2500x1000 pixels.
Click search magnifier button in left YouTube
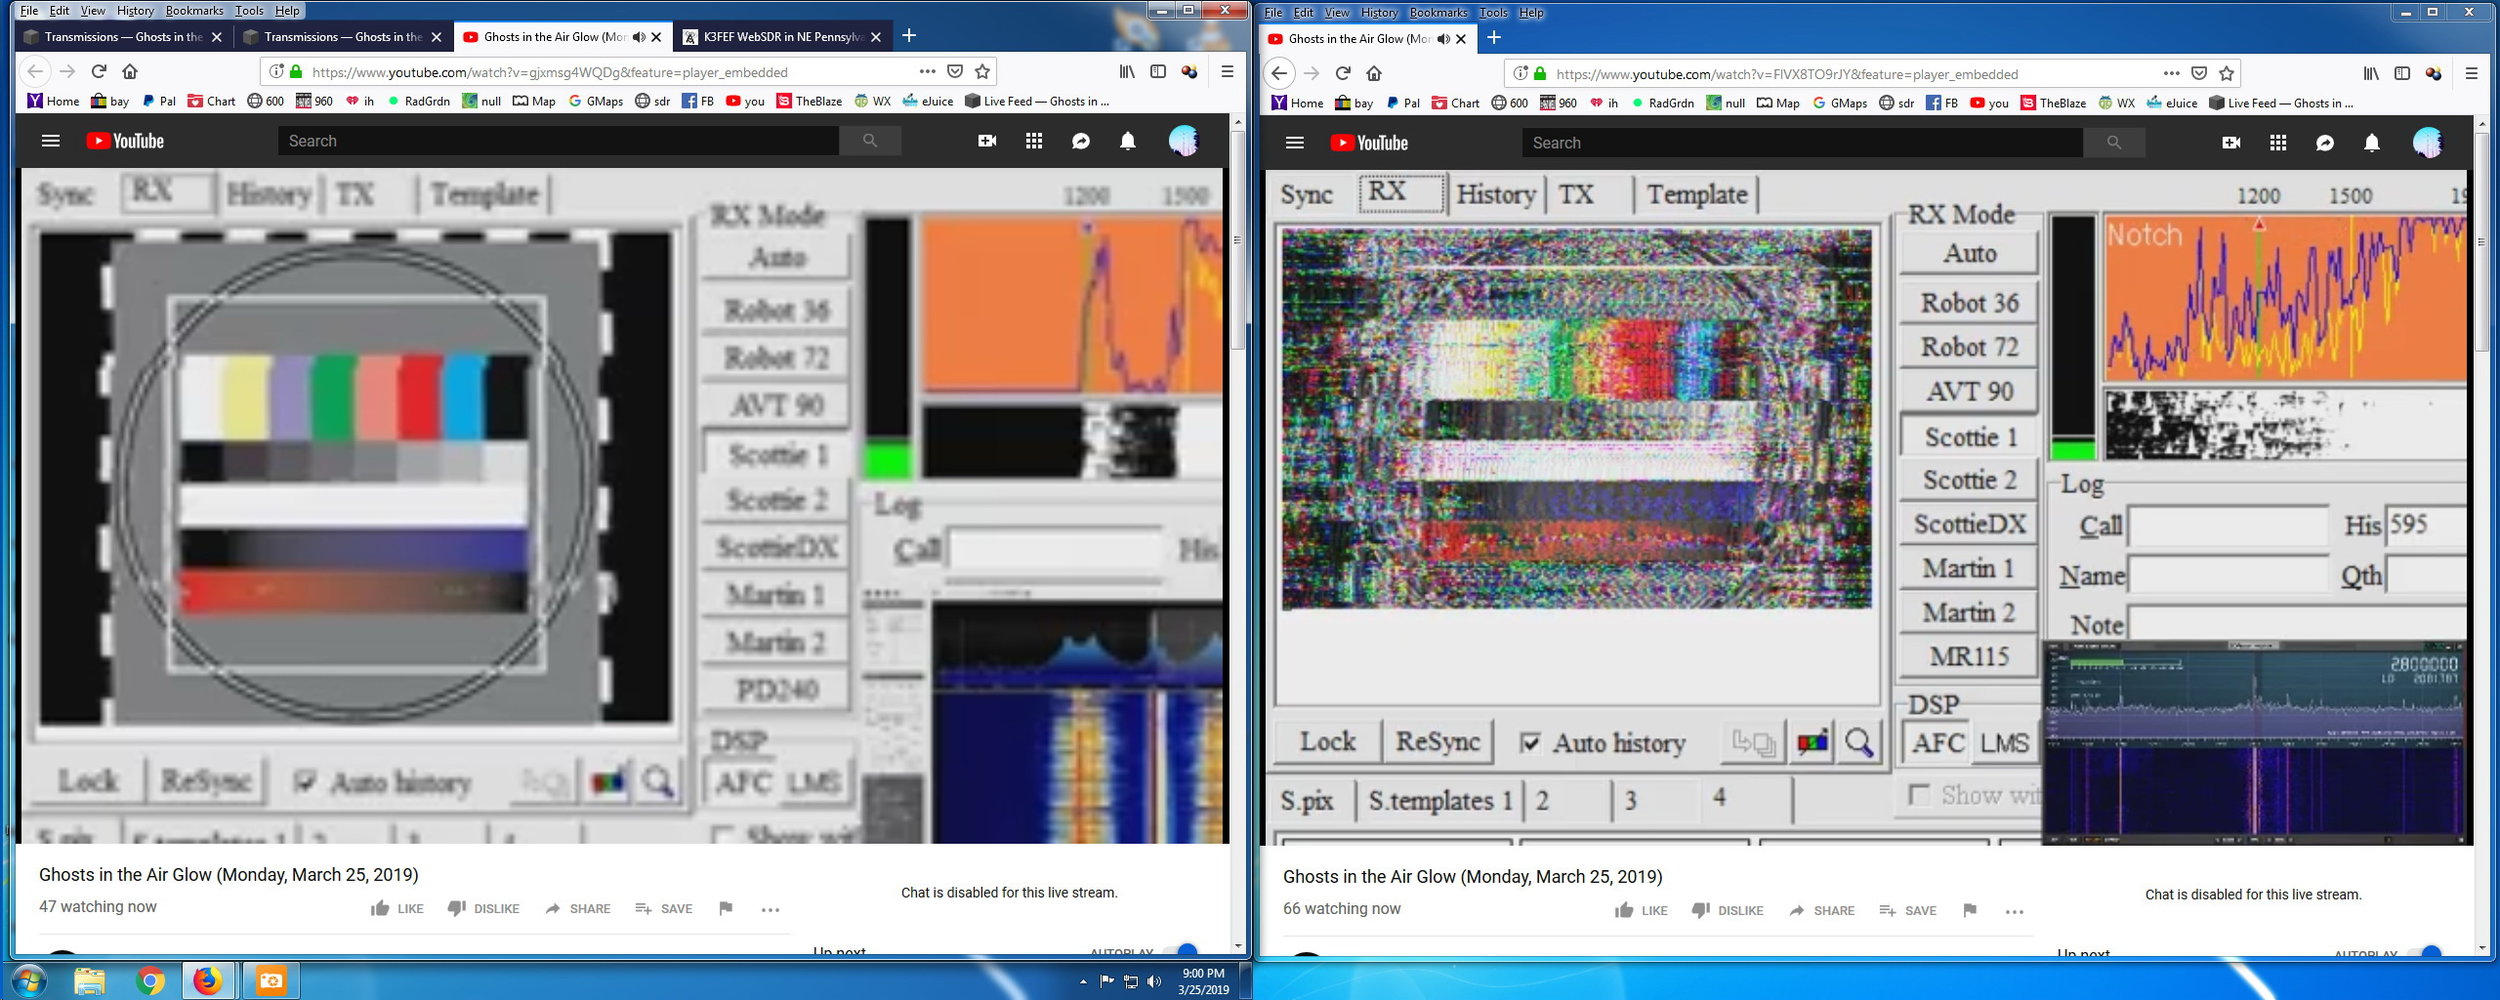click(x=870, y=141)
